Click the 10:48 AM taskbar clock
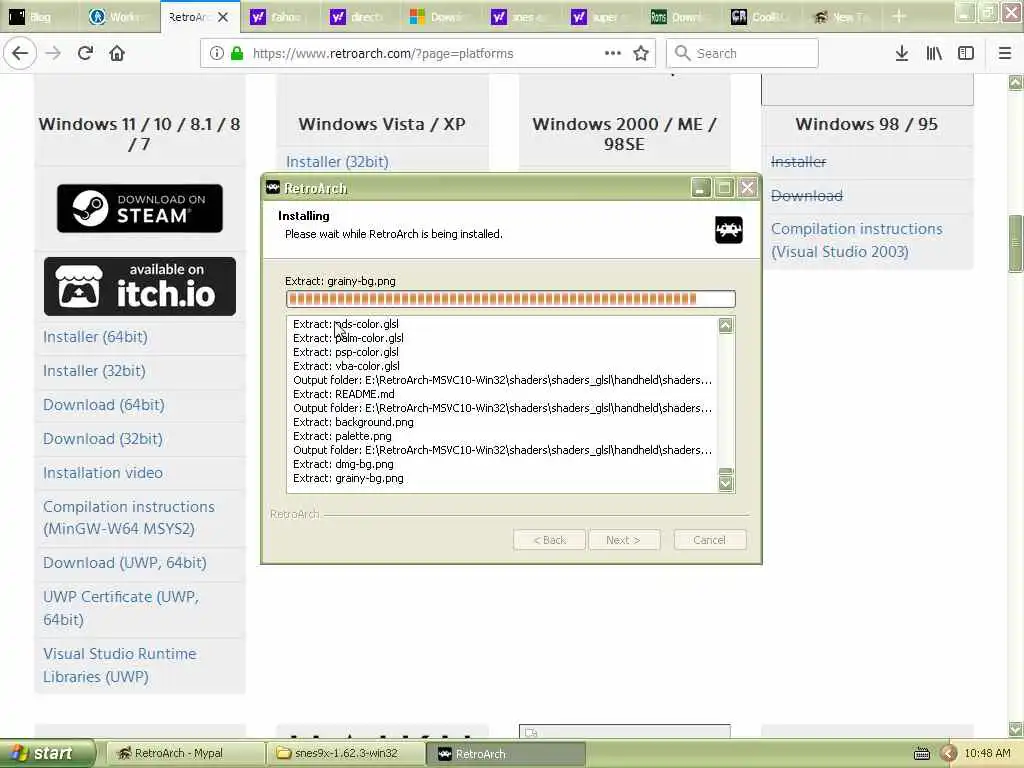 pyautogui.click(x=987, y=754)
